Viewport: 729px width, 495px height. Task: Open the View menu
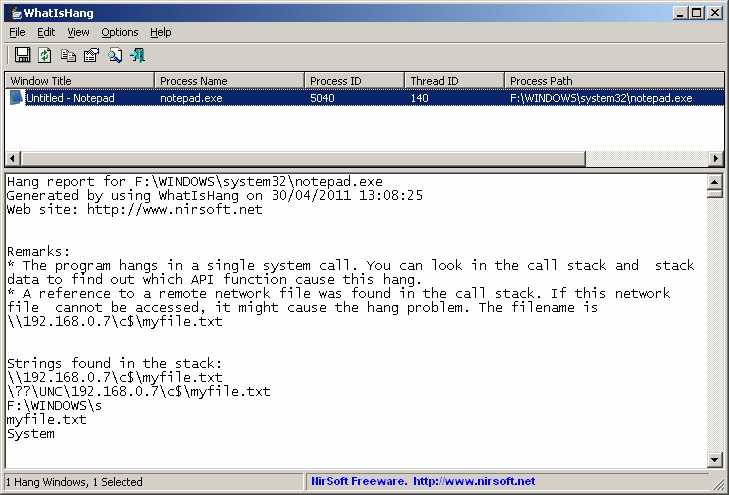[x=78, y=32]
